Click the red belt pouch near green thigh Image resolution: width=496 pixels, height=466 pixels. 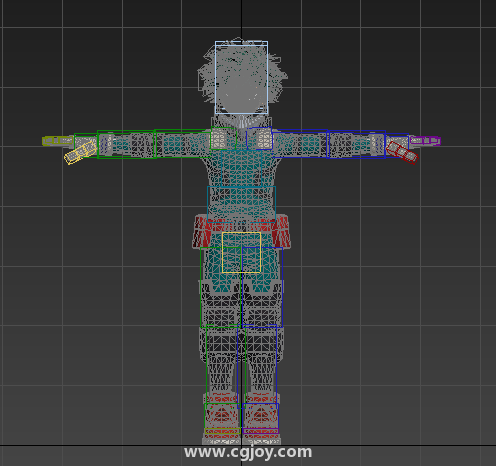coord(202,232)
